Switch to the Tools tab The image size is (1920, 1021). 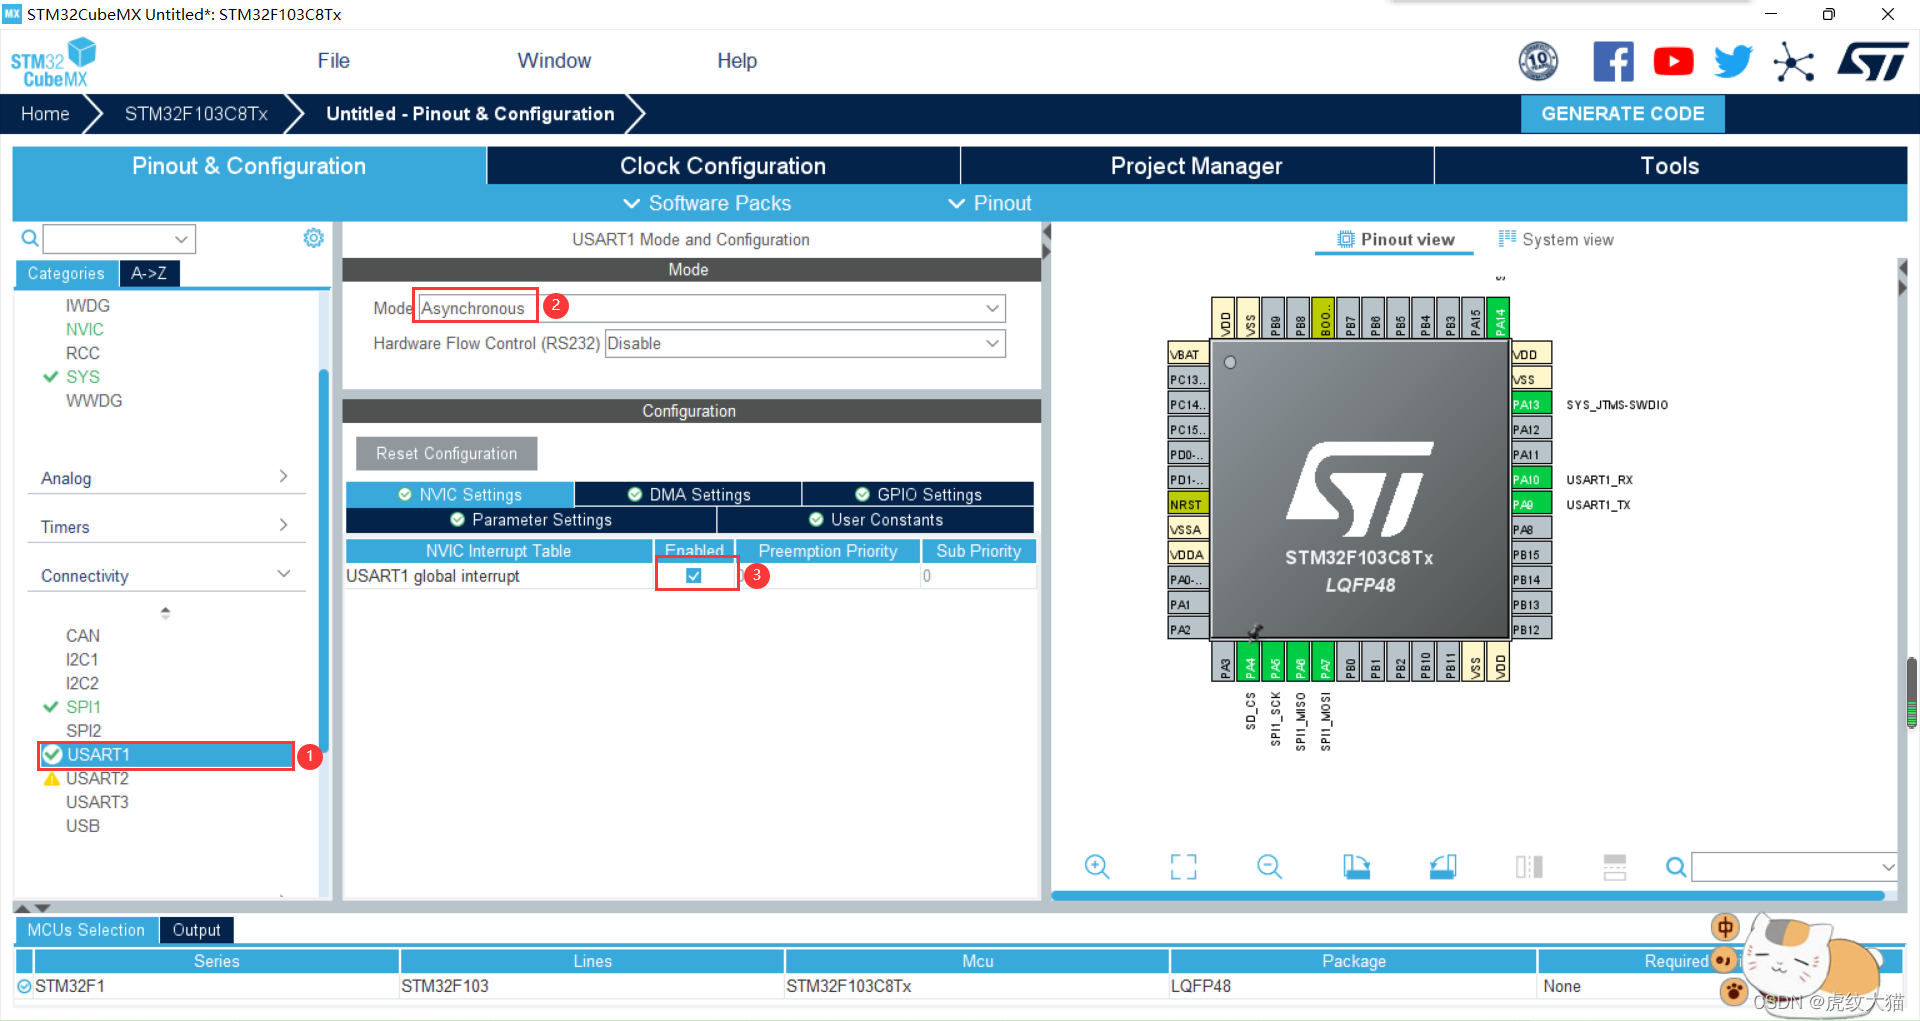pos(1670,166)
